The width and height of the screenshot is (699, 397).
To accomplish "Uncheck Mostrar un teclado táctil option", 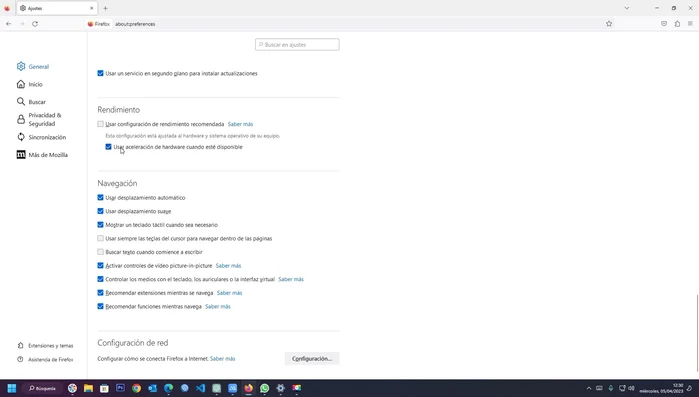I will click(100, 225).
